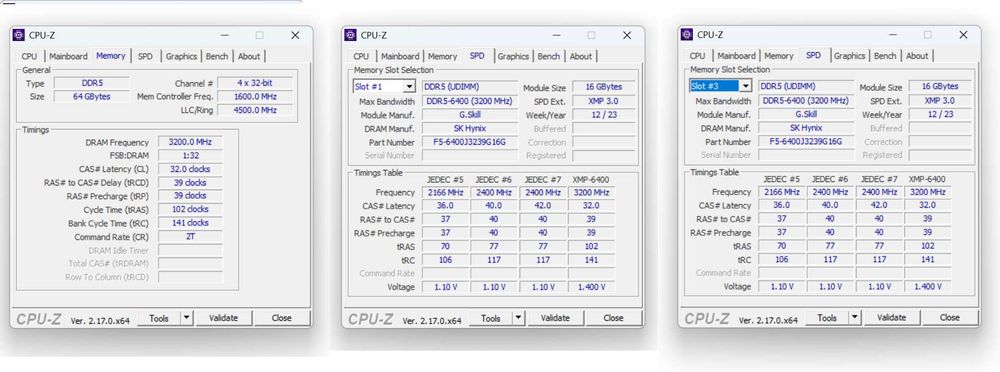
Task: Click JEDEC #5 frequency 2166 MHz in middle window
Action: 445,192
